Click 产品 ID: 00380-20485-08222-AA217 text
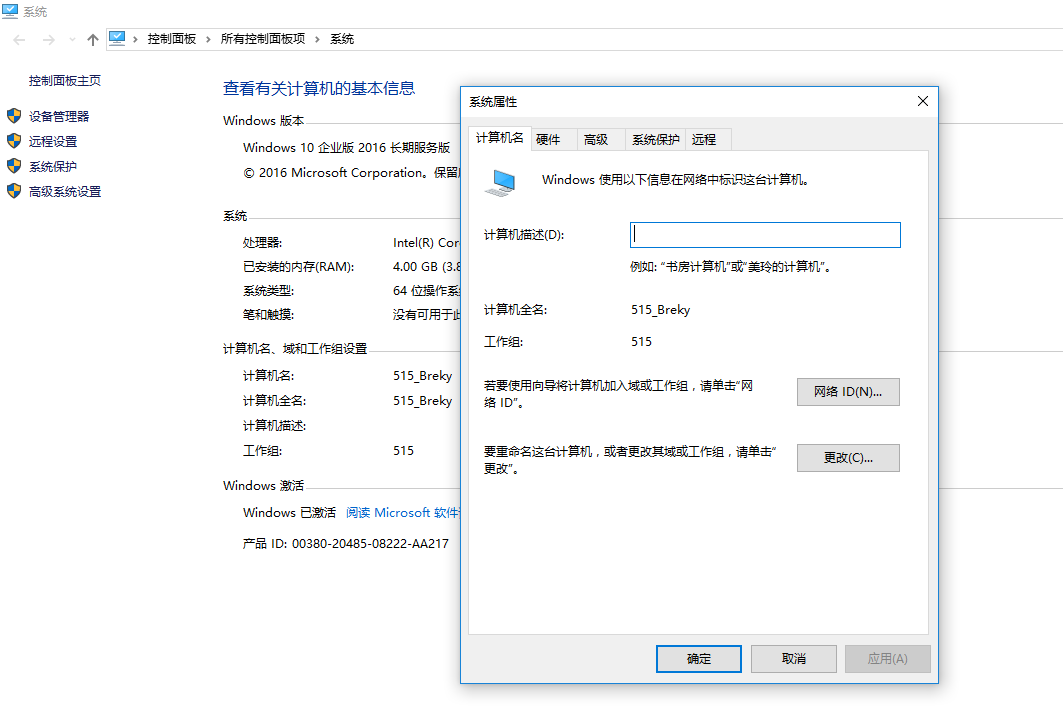Screen dimensions: 1063x716 pyautogui.click(x=346, y=544)
